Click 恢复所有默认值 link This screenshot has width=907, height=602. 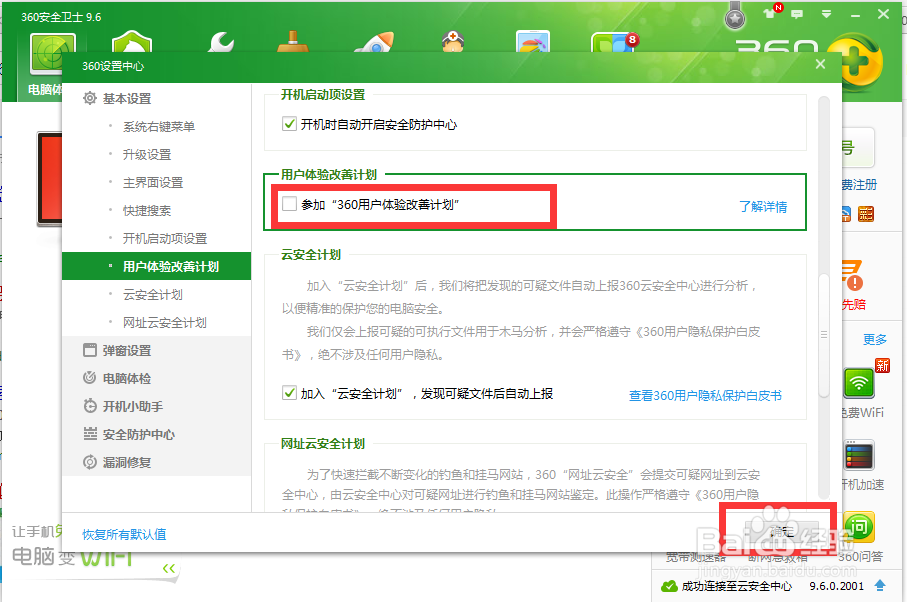click(x=124, y=534)
